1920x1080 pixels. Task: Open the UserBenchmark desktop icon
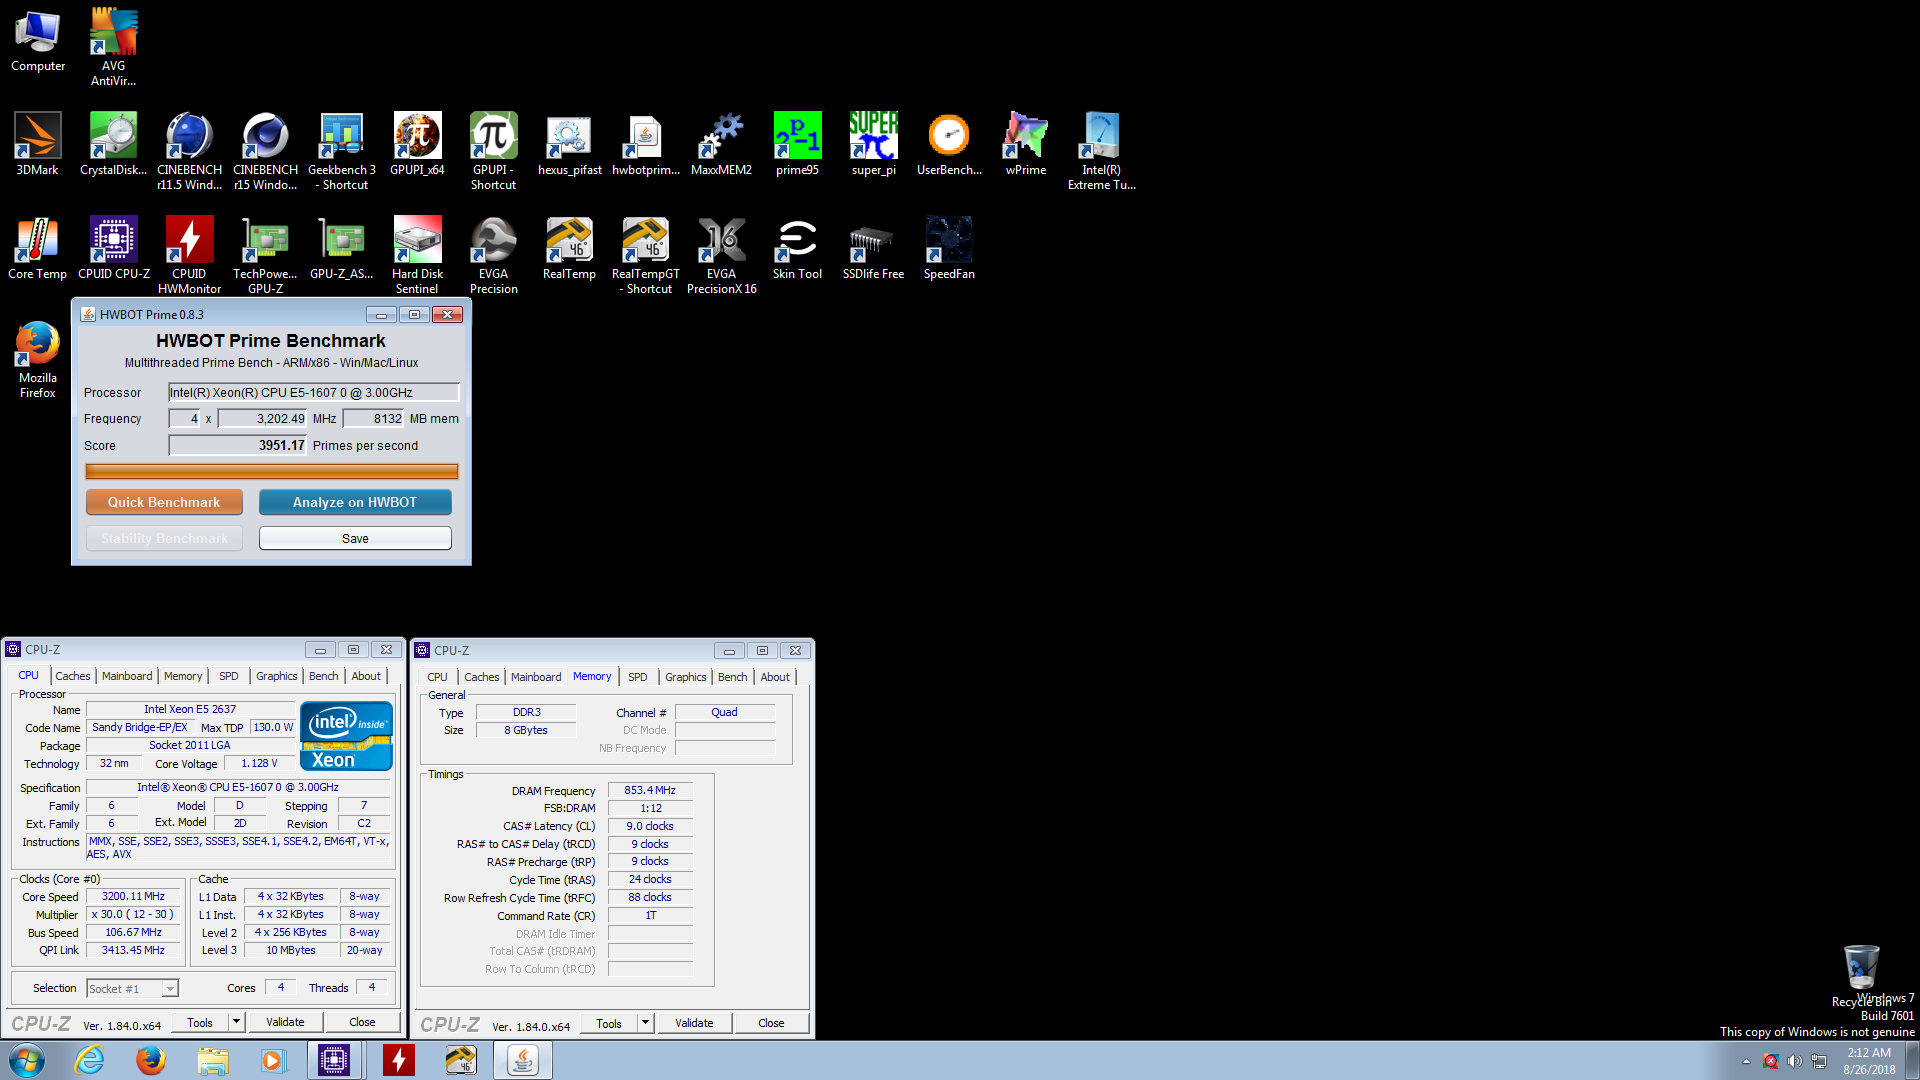click(x=949, y=145)
